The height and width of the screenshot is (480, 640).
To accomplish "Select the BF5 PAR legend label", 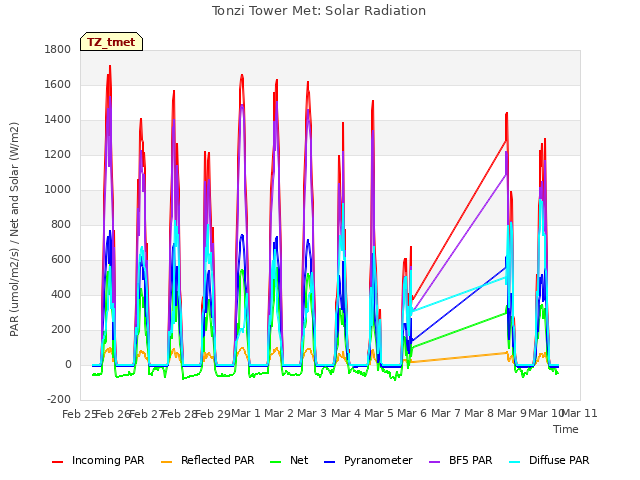I will tap(471, 460).
